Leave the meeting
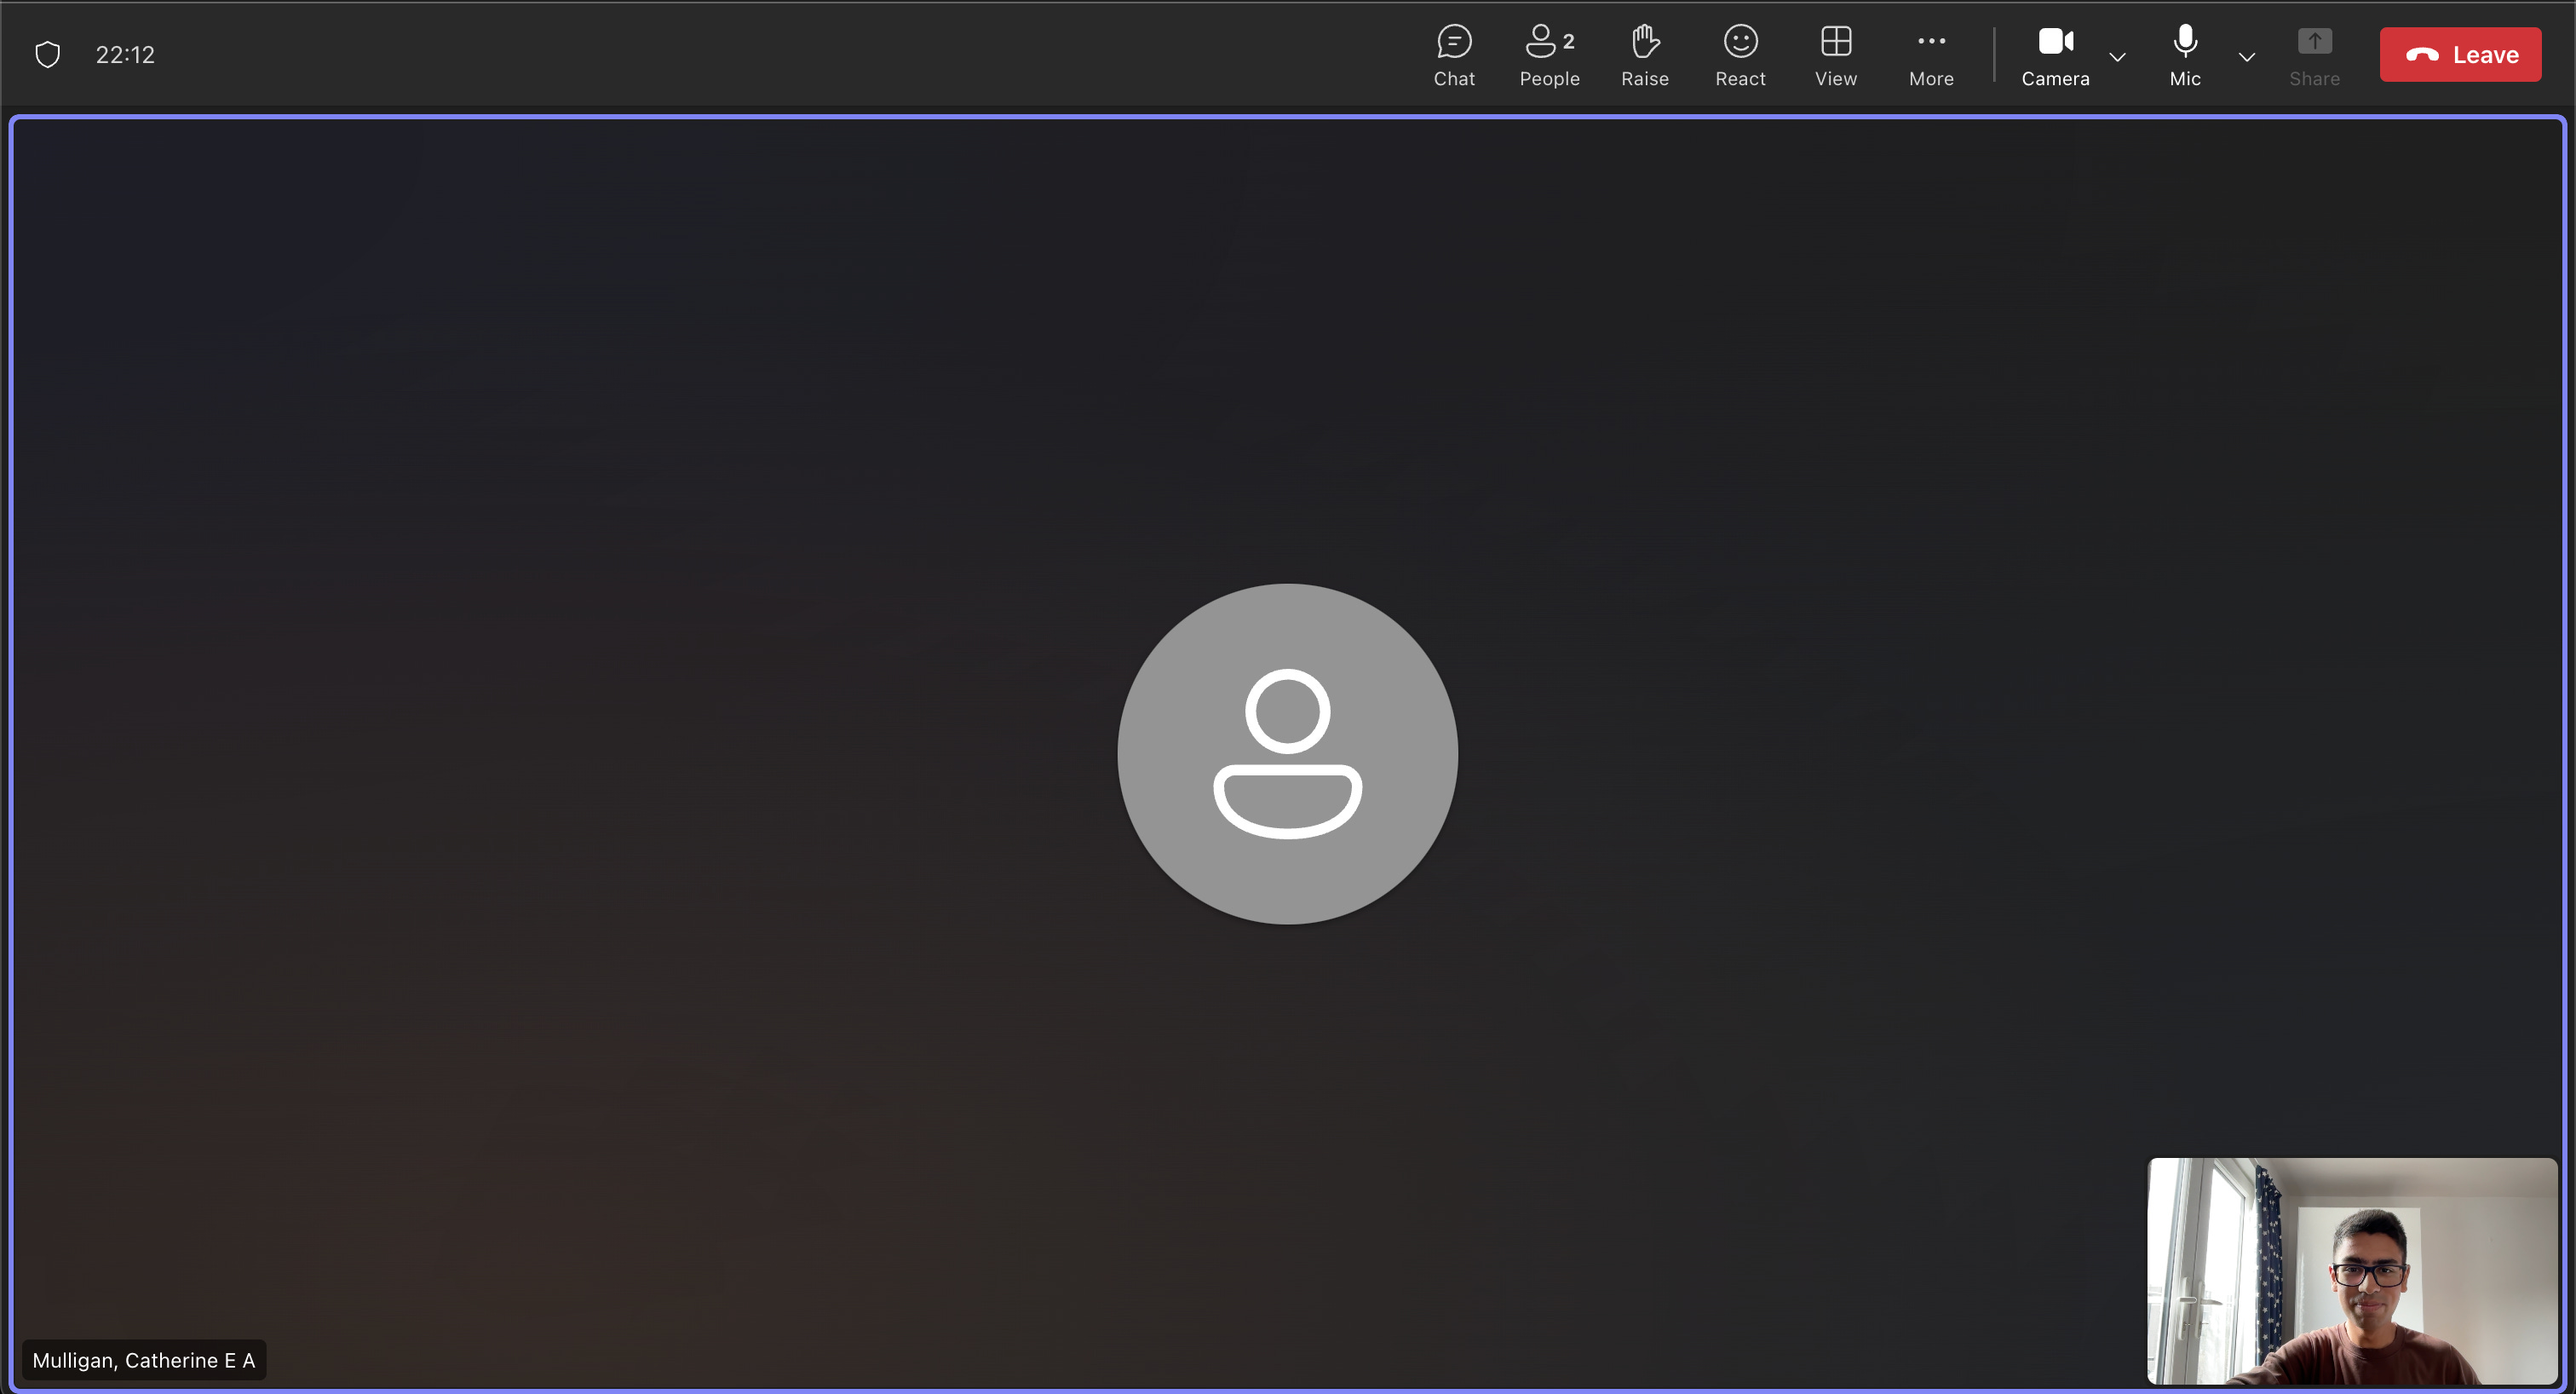The height and width of the screenshot is (1394, 2576). pyautogui.click(x=2459, y=55)
